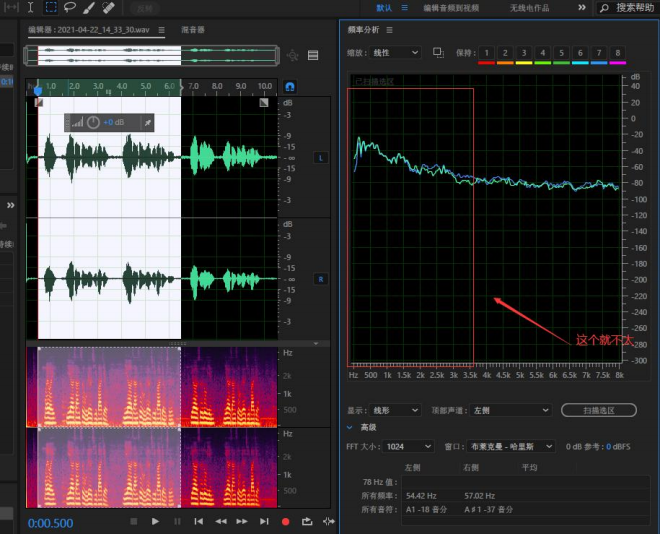660x534 pixels.
Task: Open the 顶部声道 dropdown showing 左侧
Action: pos(510,410)
